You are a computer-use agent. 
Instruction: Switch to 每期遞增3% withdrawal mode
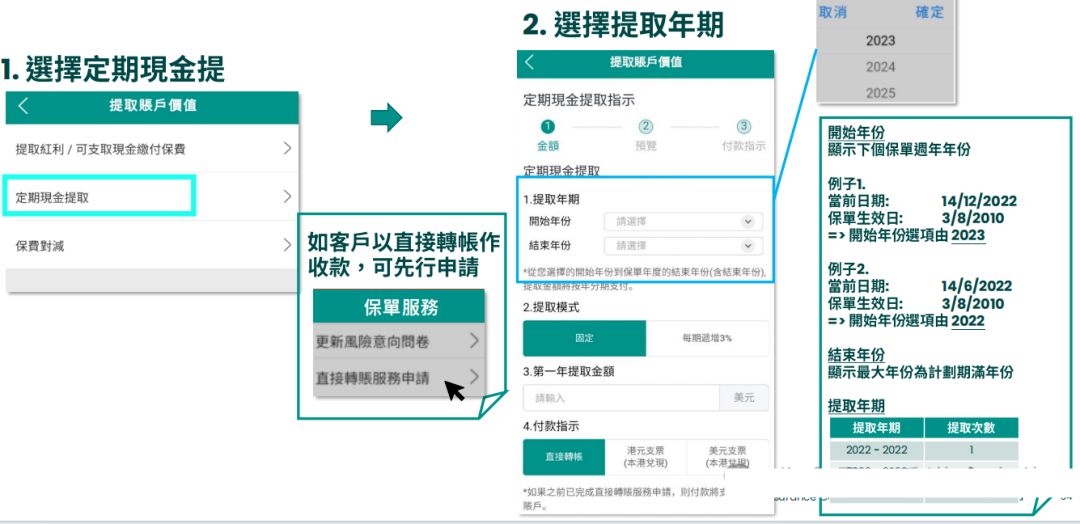click(707, 338)
